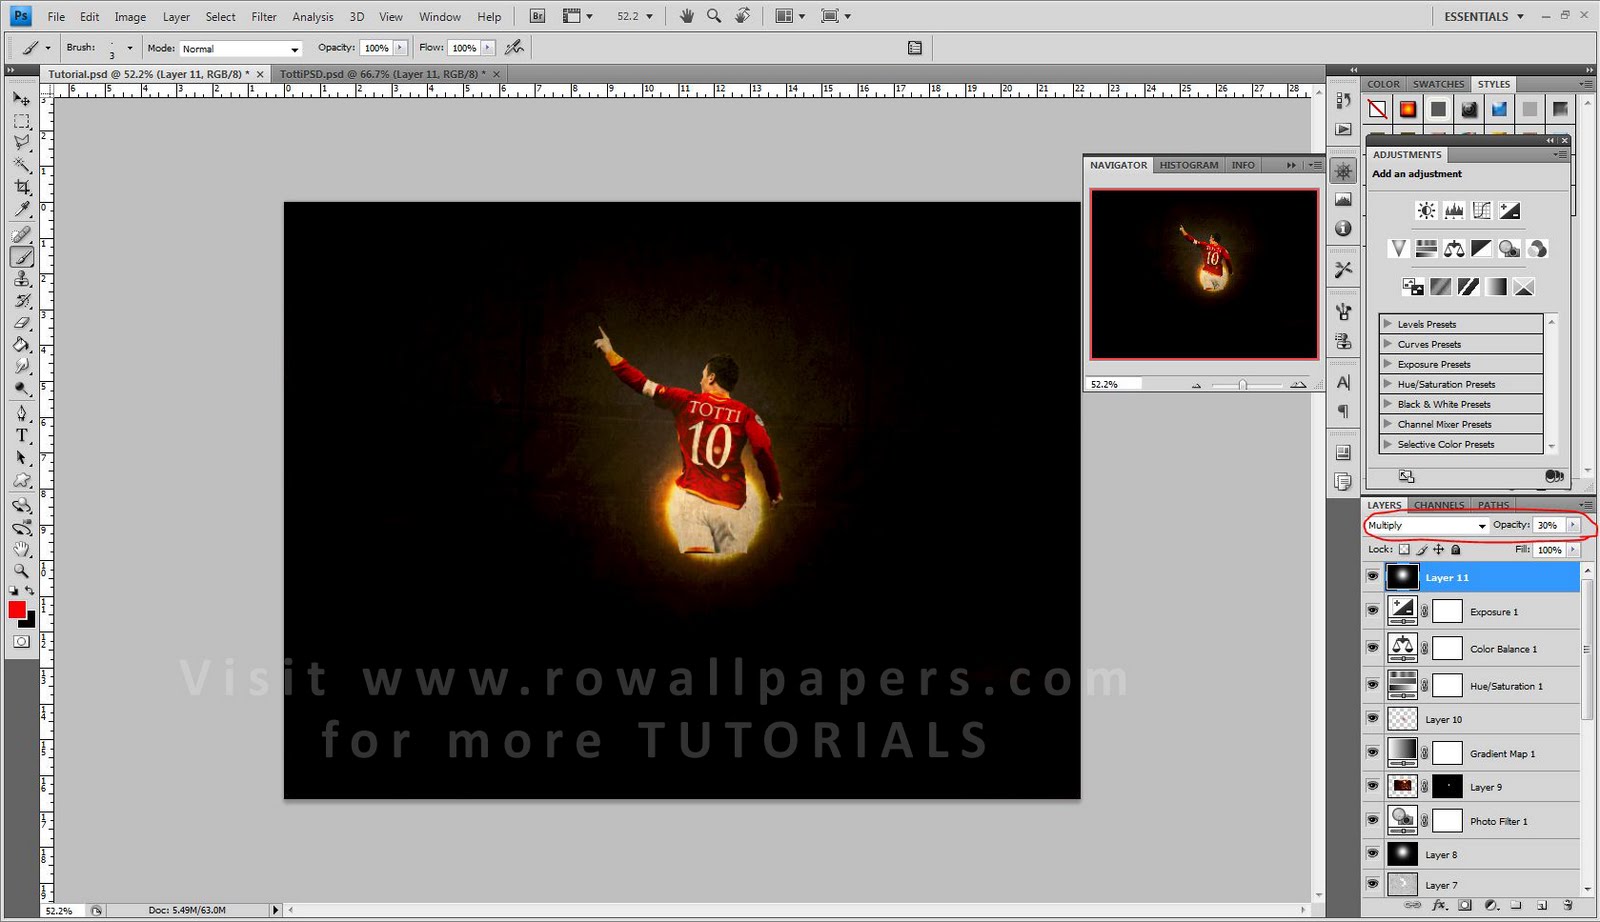This screenshot has width=1600, height=922.
Task: Select the Rectangular Marquee tool
Action: [x=21, y=121]
